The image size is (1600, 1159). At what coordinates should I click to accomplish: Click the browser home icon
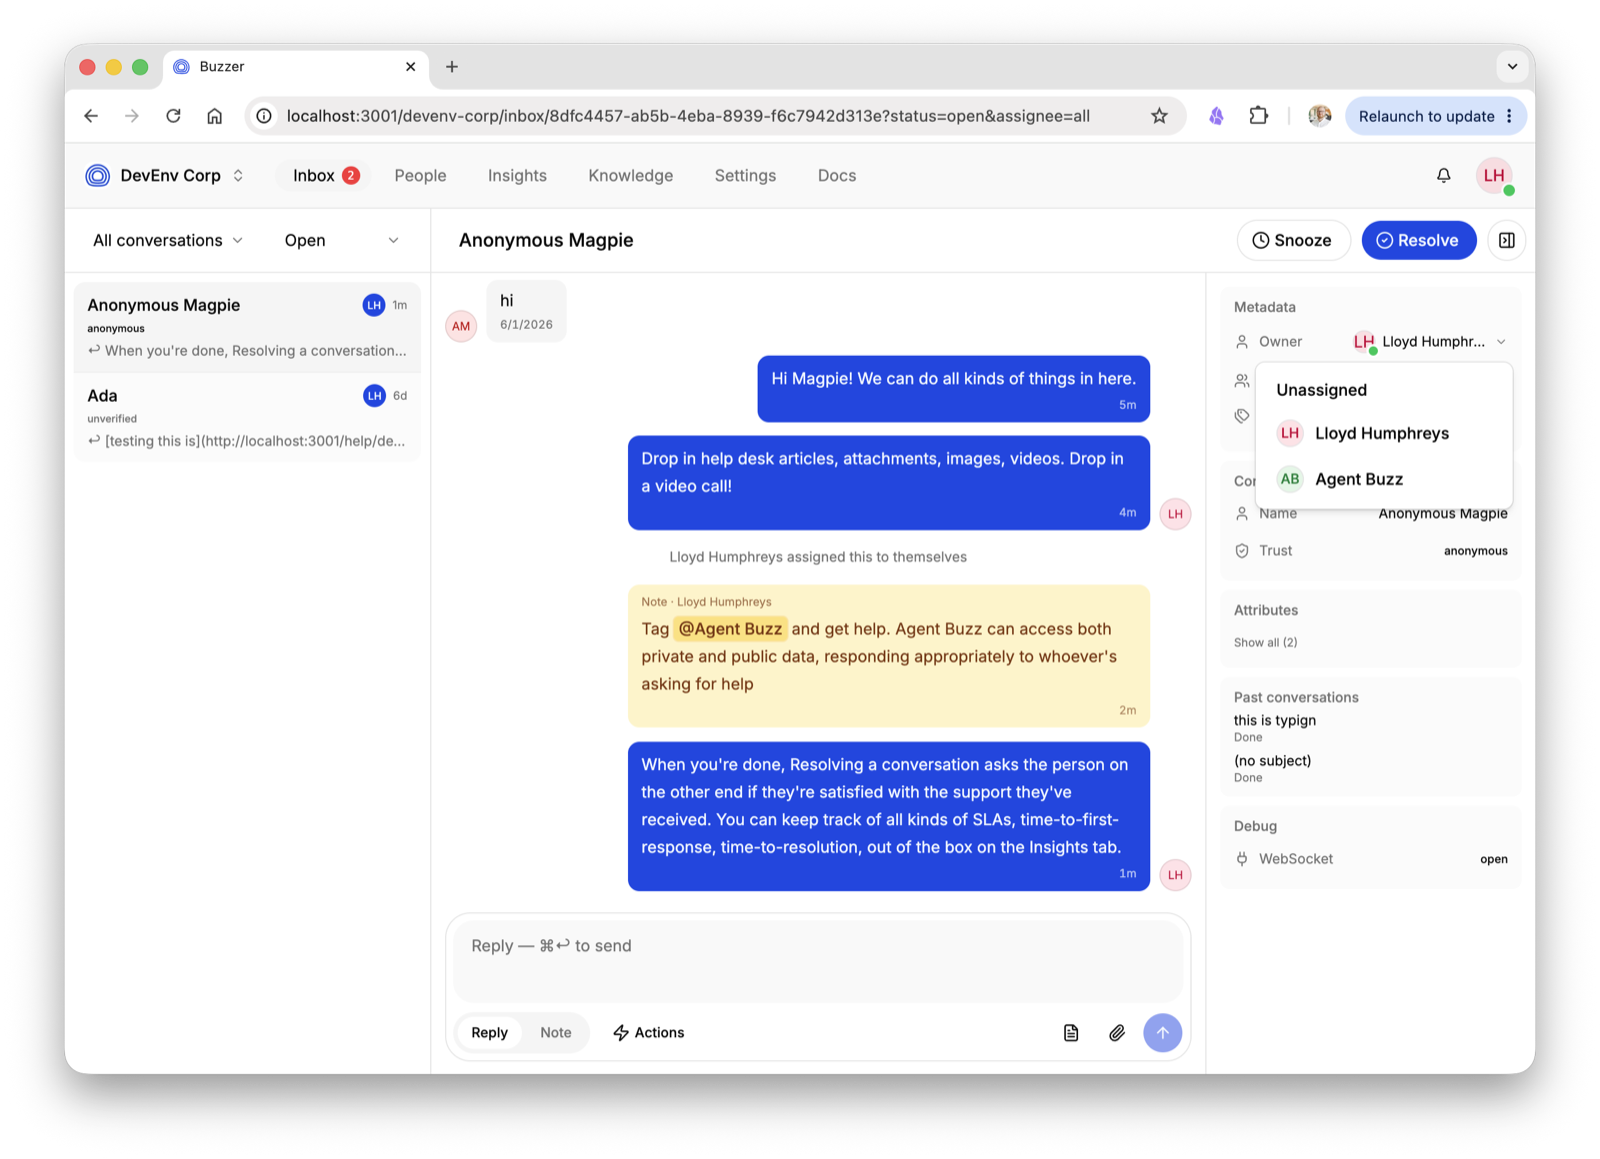coord(214,116)
